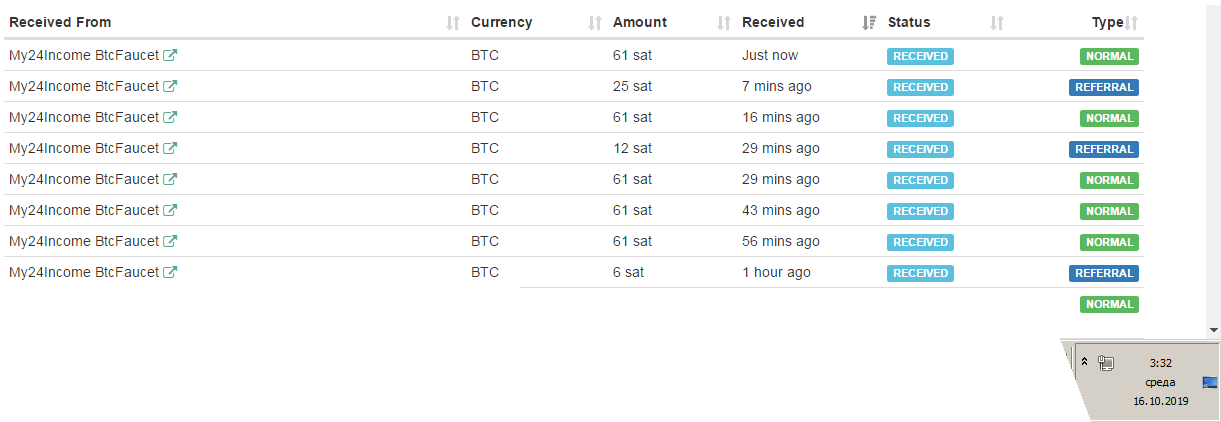Click RECEIVED badge in the Just now row
This screenshot has height=422, width=1221.
[x=920, y=56]
